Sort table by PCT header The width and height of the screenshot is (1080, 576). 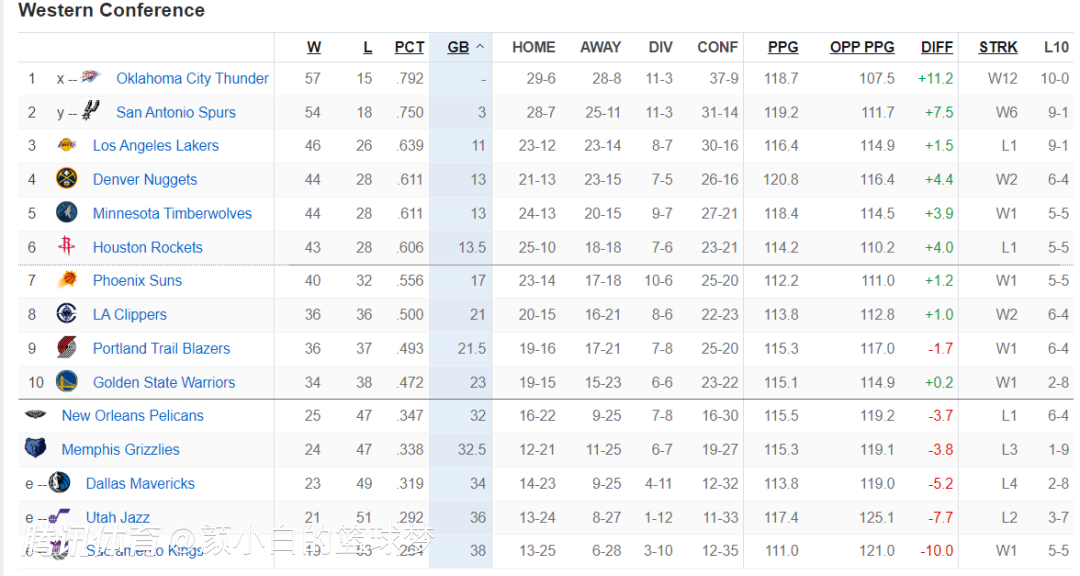point(409,47)
